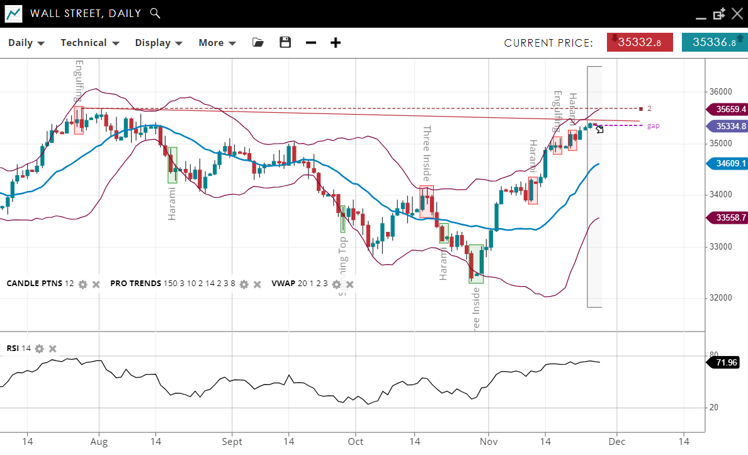Viewport: 748px width, 455px height.
Task: Open the Display options dropdown
Action: [x=159, y=43]
